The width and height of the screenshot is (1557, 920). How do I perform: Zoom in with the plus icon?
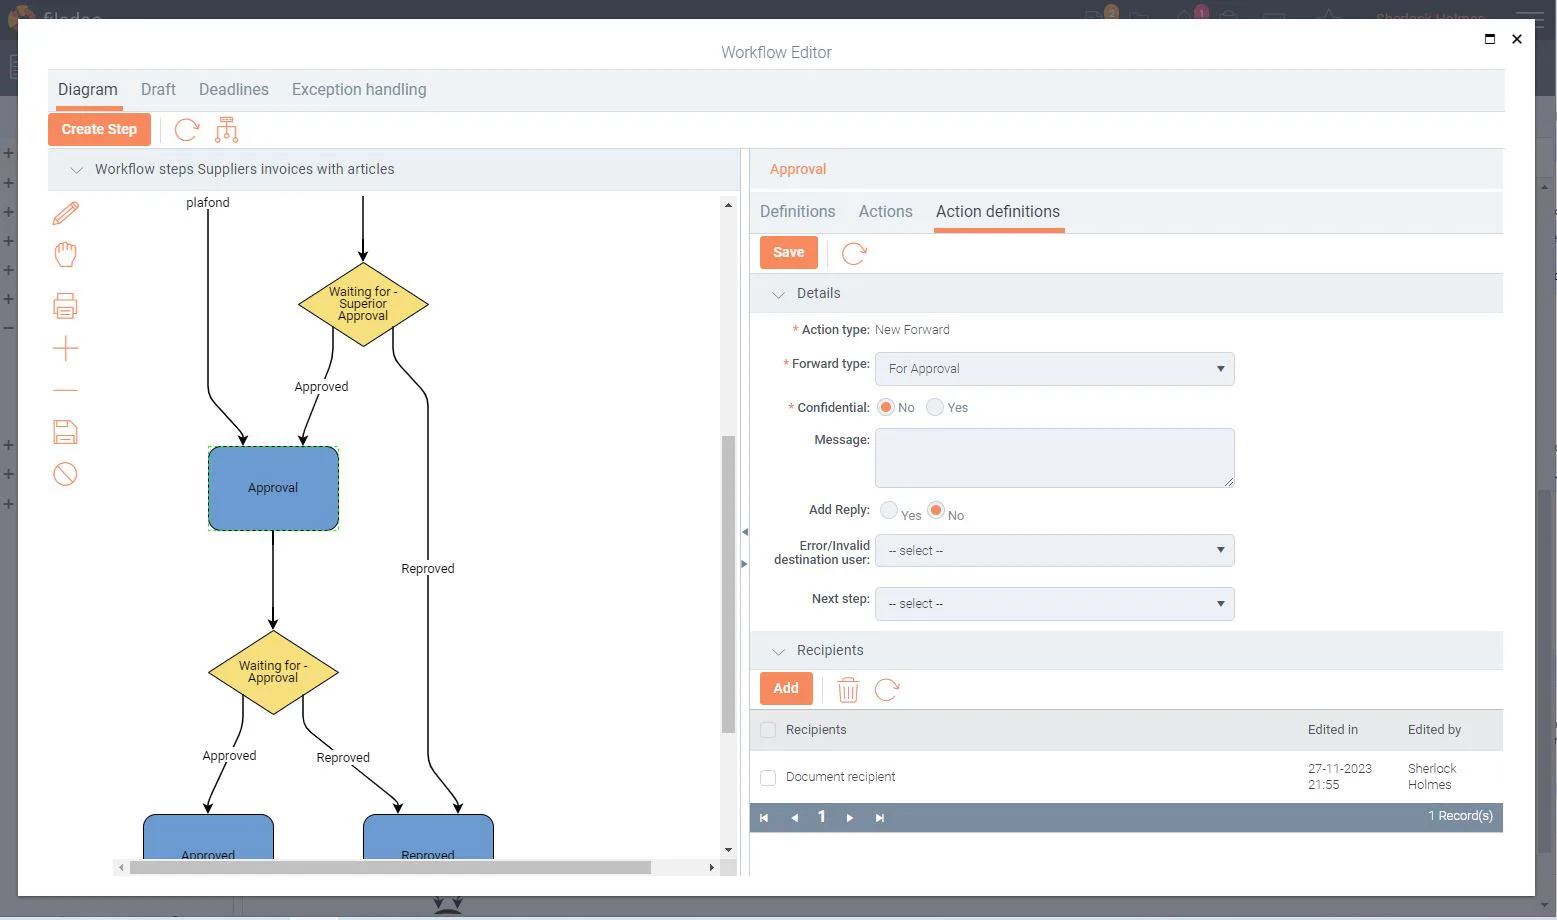pos(65,349)
